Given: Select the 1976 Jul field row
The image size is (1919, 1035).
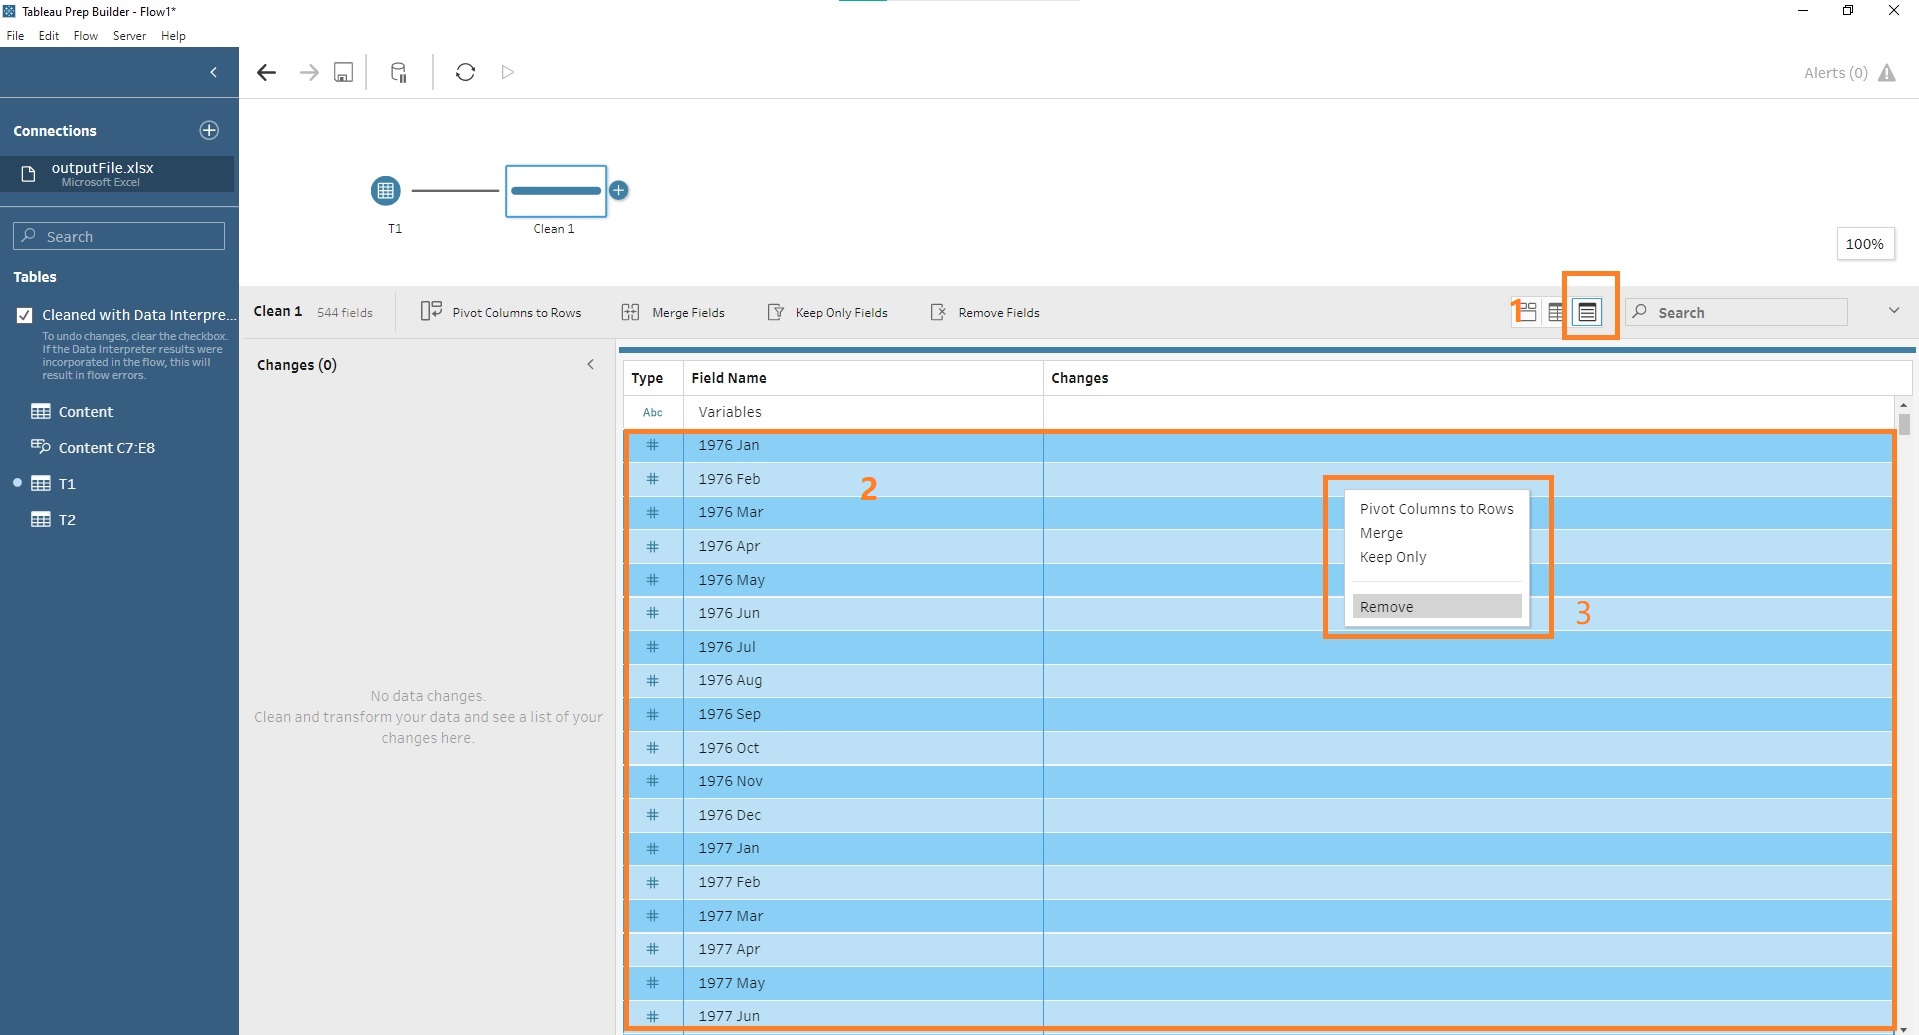Looking at the screenshot, I should (1260, 647).
